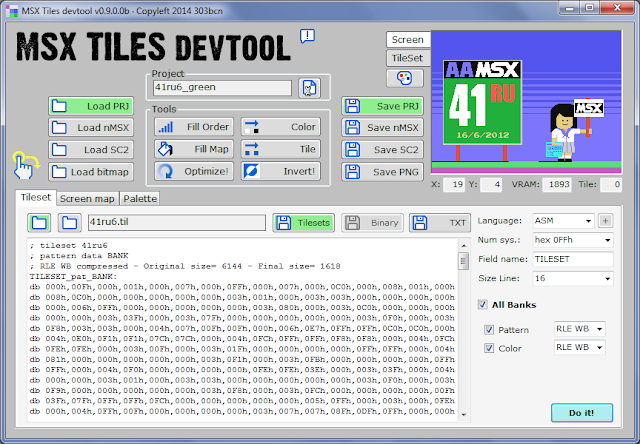Viewport: 640px width, 444px height.
Task: Click the gray folder icon beside filename
Action: click(69, 223)
